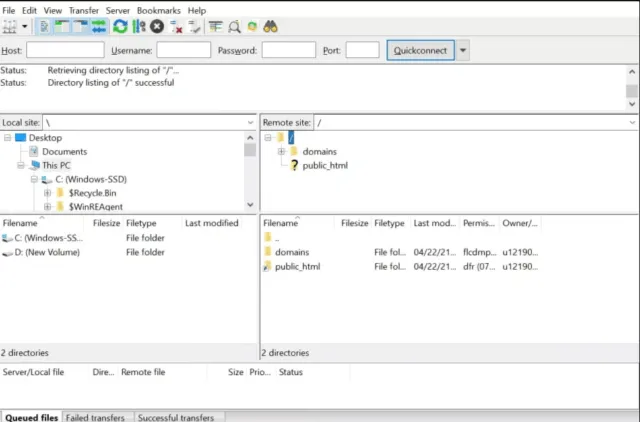The height and width of the screenshot is (422, 640).
Task: Click the reconnect to last server icon
Action: coord(194,26)
